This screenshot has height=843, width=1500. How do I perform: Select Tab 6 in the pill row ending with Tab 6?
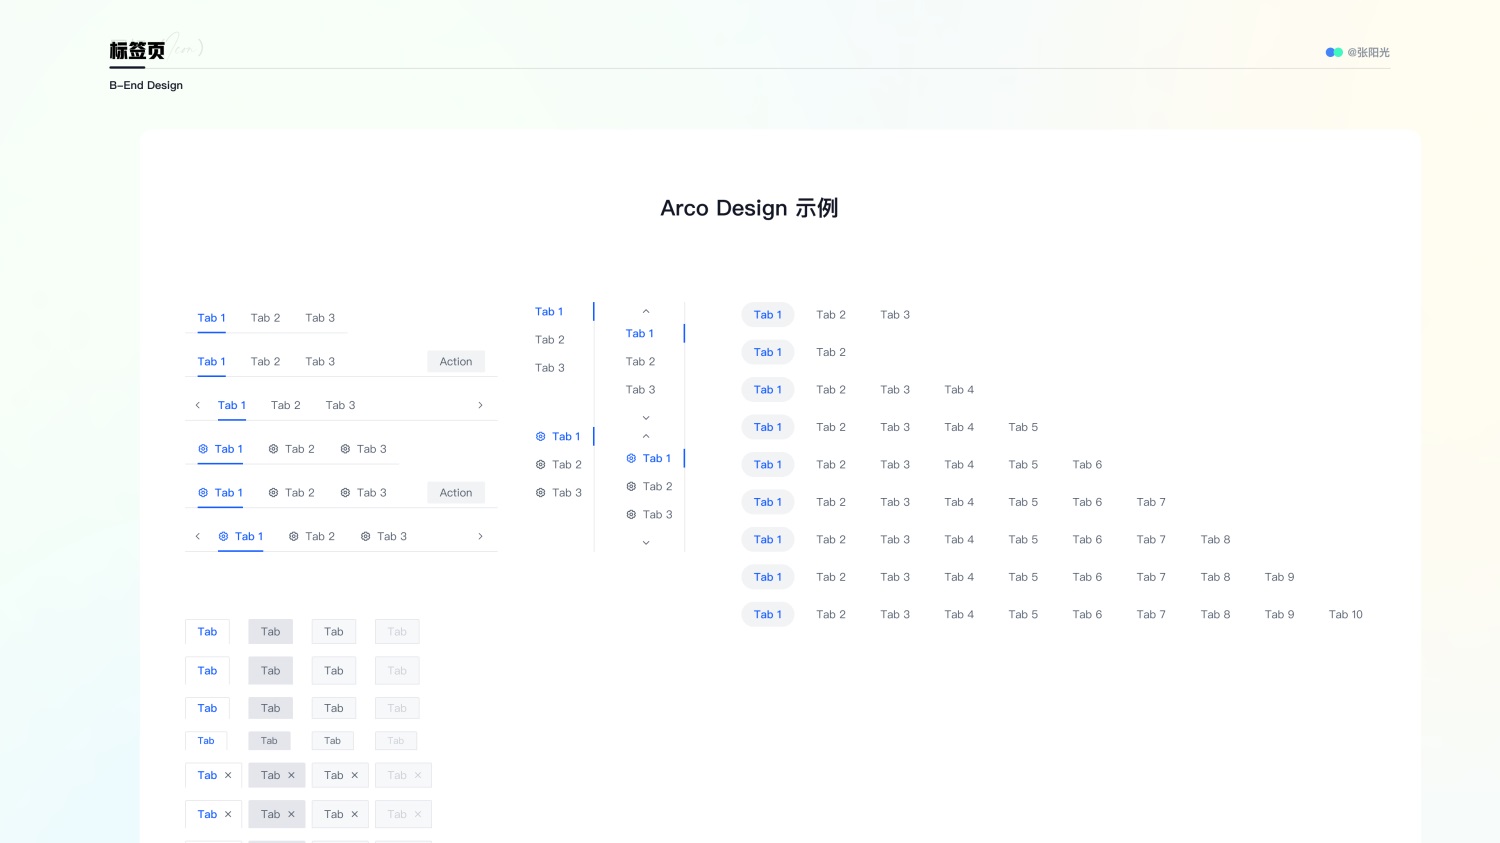[1087, 465]
